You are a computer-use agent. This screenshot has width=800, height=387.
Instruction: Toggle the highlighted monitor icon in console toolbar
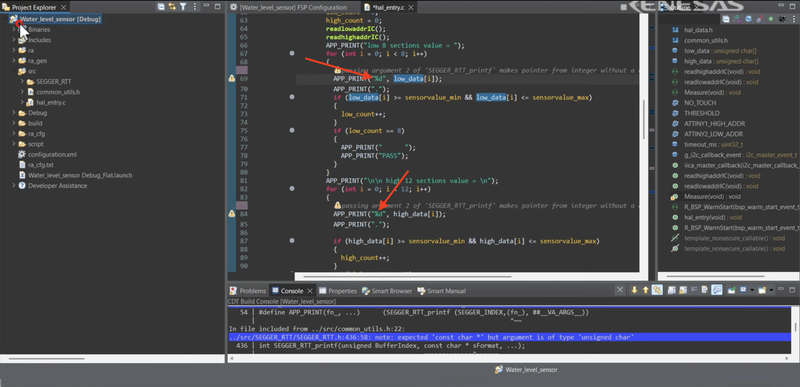717,290
